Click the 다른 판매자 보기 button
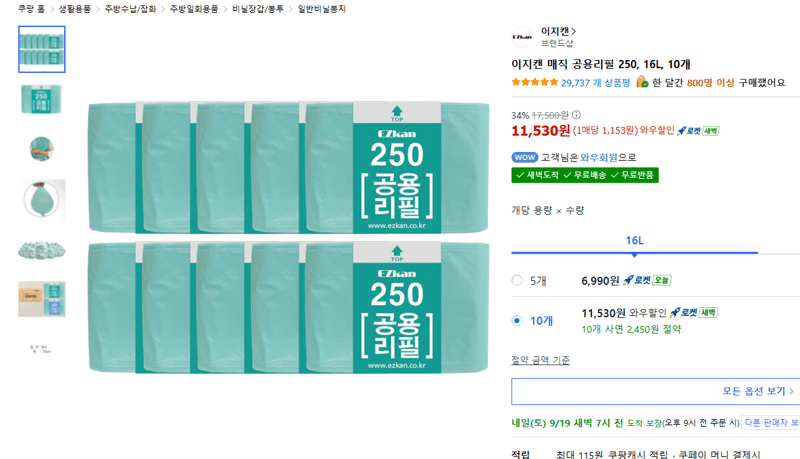Image resolution: width=800 pixels, height=459 pixels. click(770, 423)
